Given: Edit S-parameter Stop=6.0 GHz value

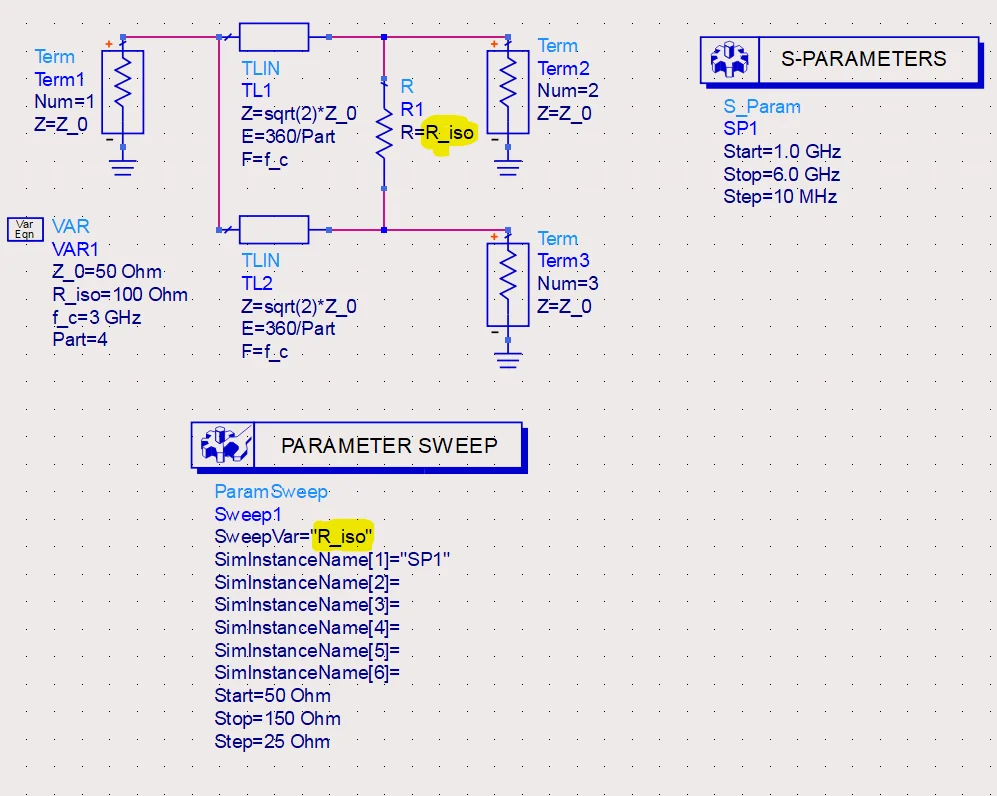Looking at the screenshot, I should pos(781,174).
